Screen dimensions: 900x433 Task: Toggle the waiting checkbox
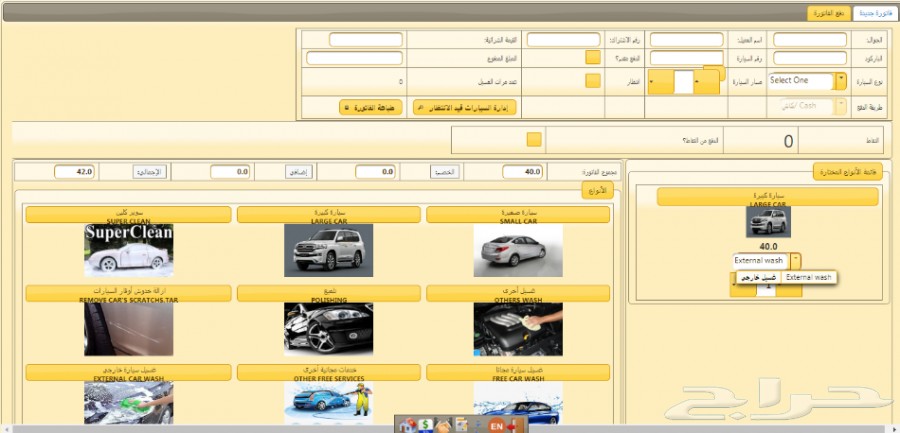click(x=593, y=81)
